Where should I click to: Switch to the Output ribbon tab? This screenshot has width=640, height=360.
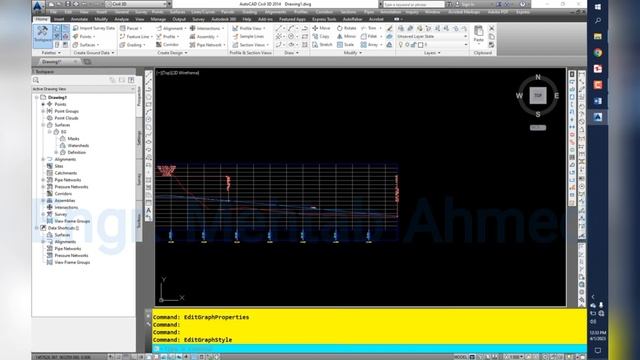coord(179,19)
